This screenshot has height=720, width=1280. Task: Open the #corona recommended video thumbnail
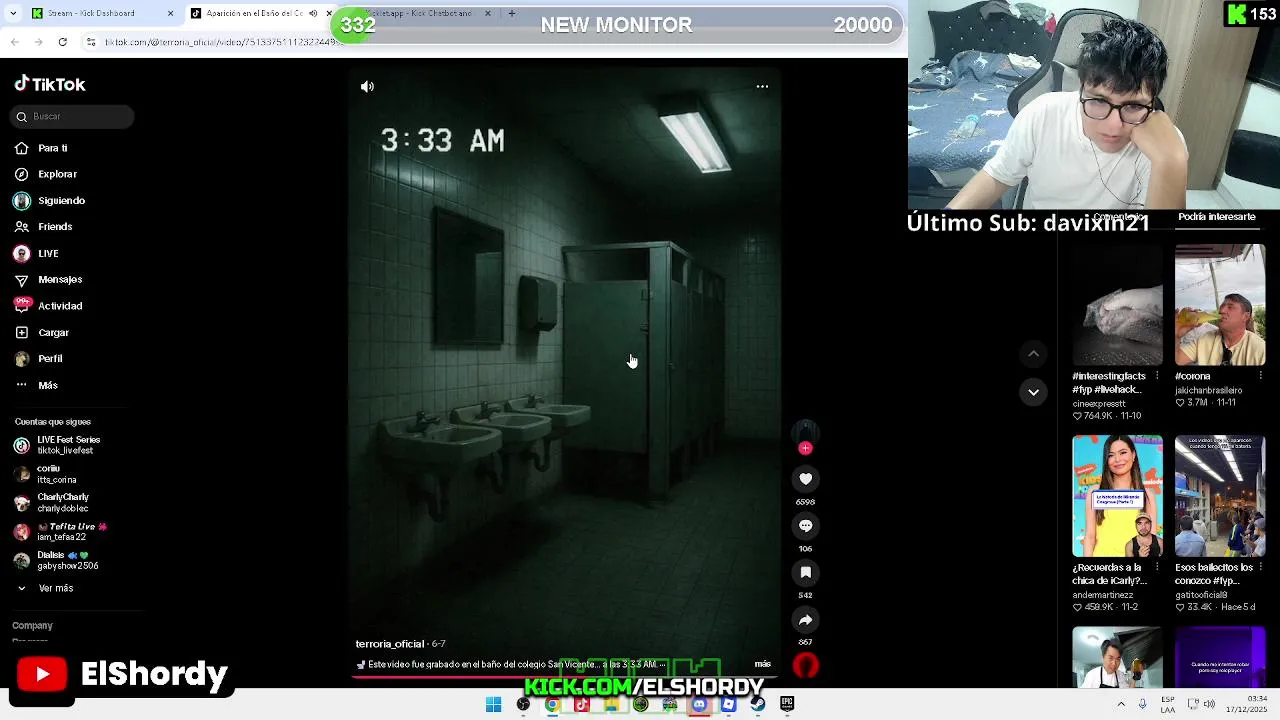(1220, 305)
